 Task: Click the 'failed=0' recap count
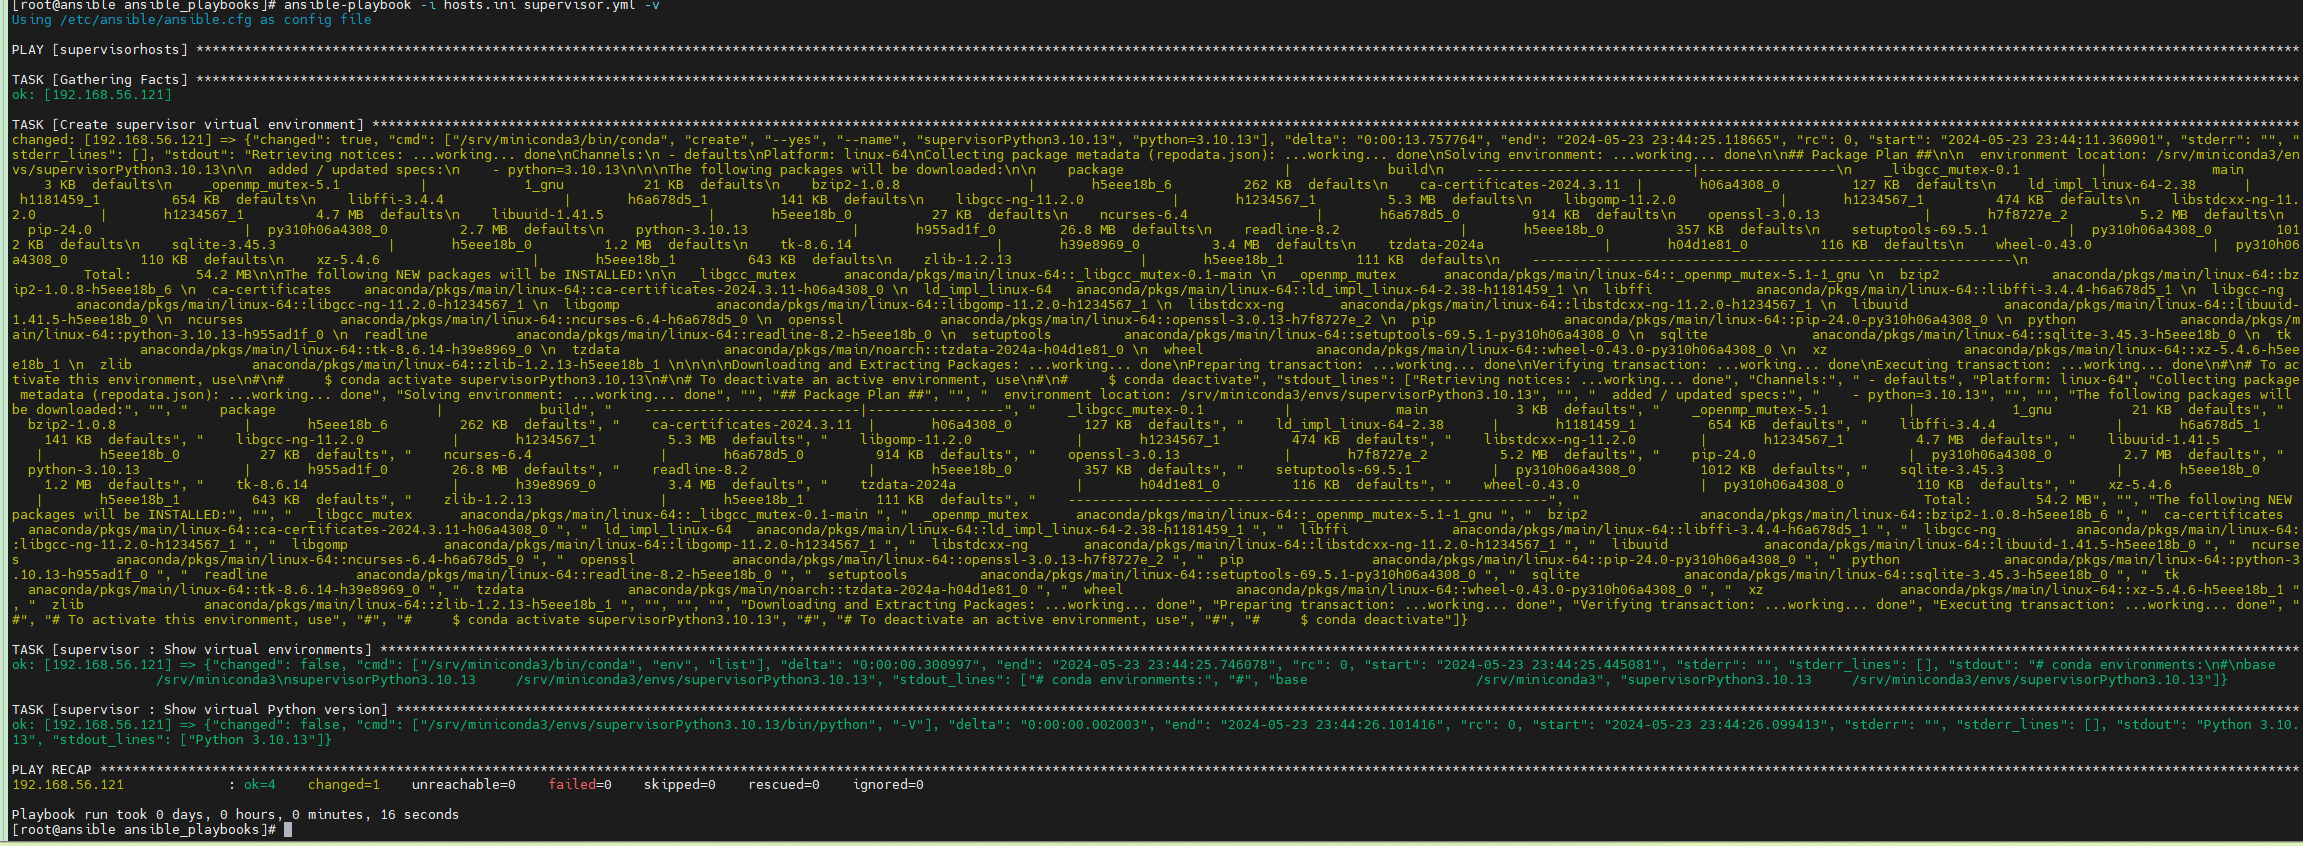pyautogui.click(x=580, y=785)
